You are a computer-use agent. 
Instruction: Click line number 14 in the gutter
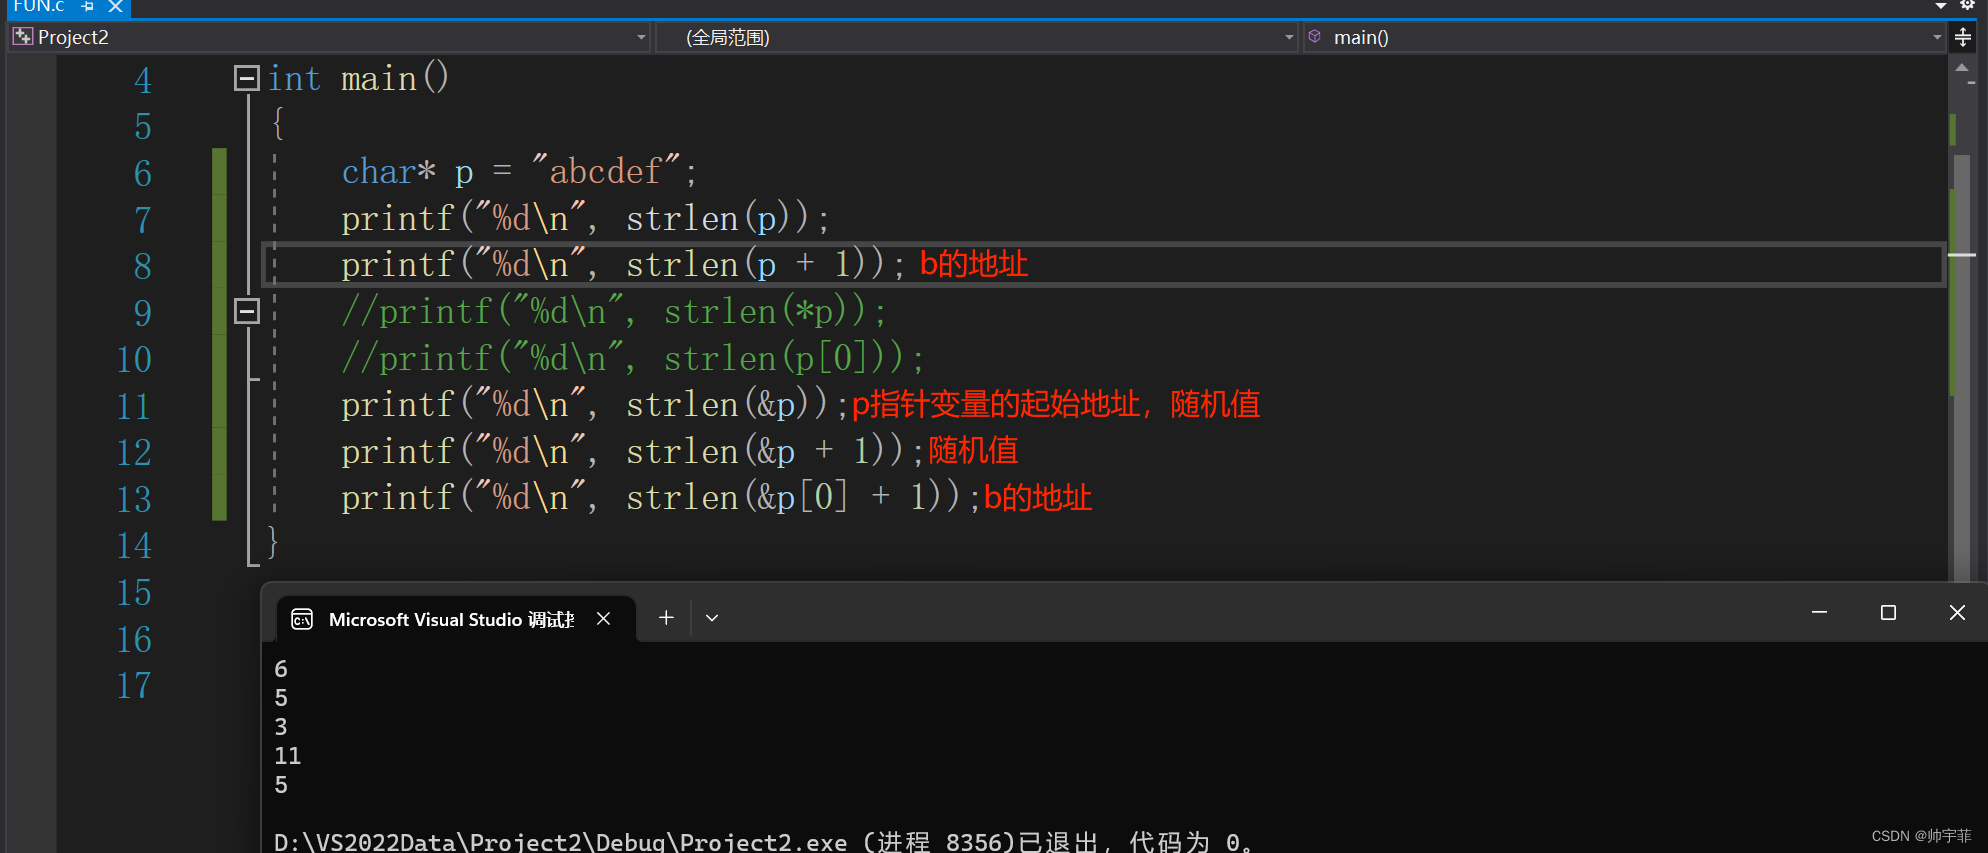pyautogui.click(x=134, y=546)
